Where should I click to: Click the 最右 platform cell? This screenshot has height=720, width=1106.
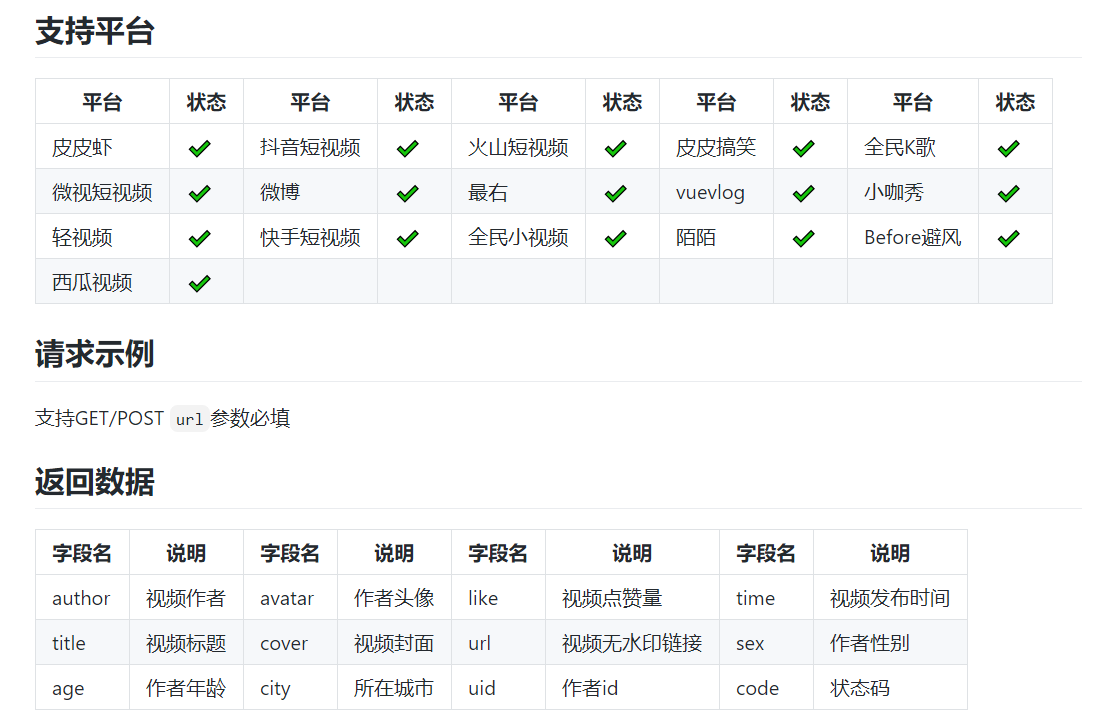(488, 193)
